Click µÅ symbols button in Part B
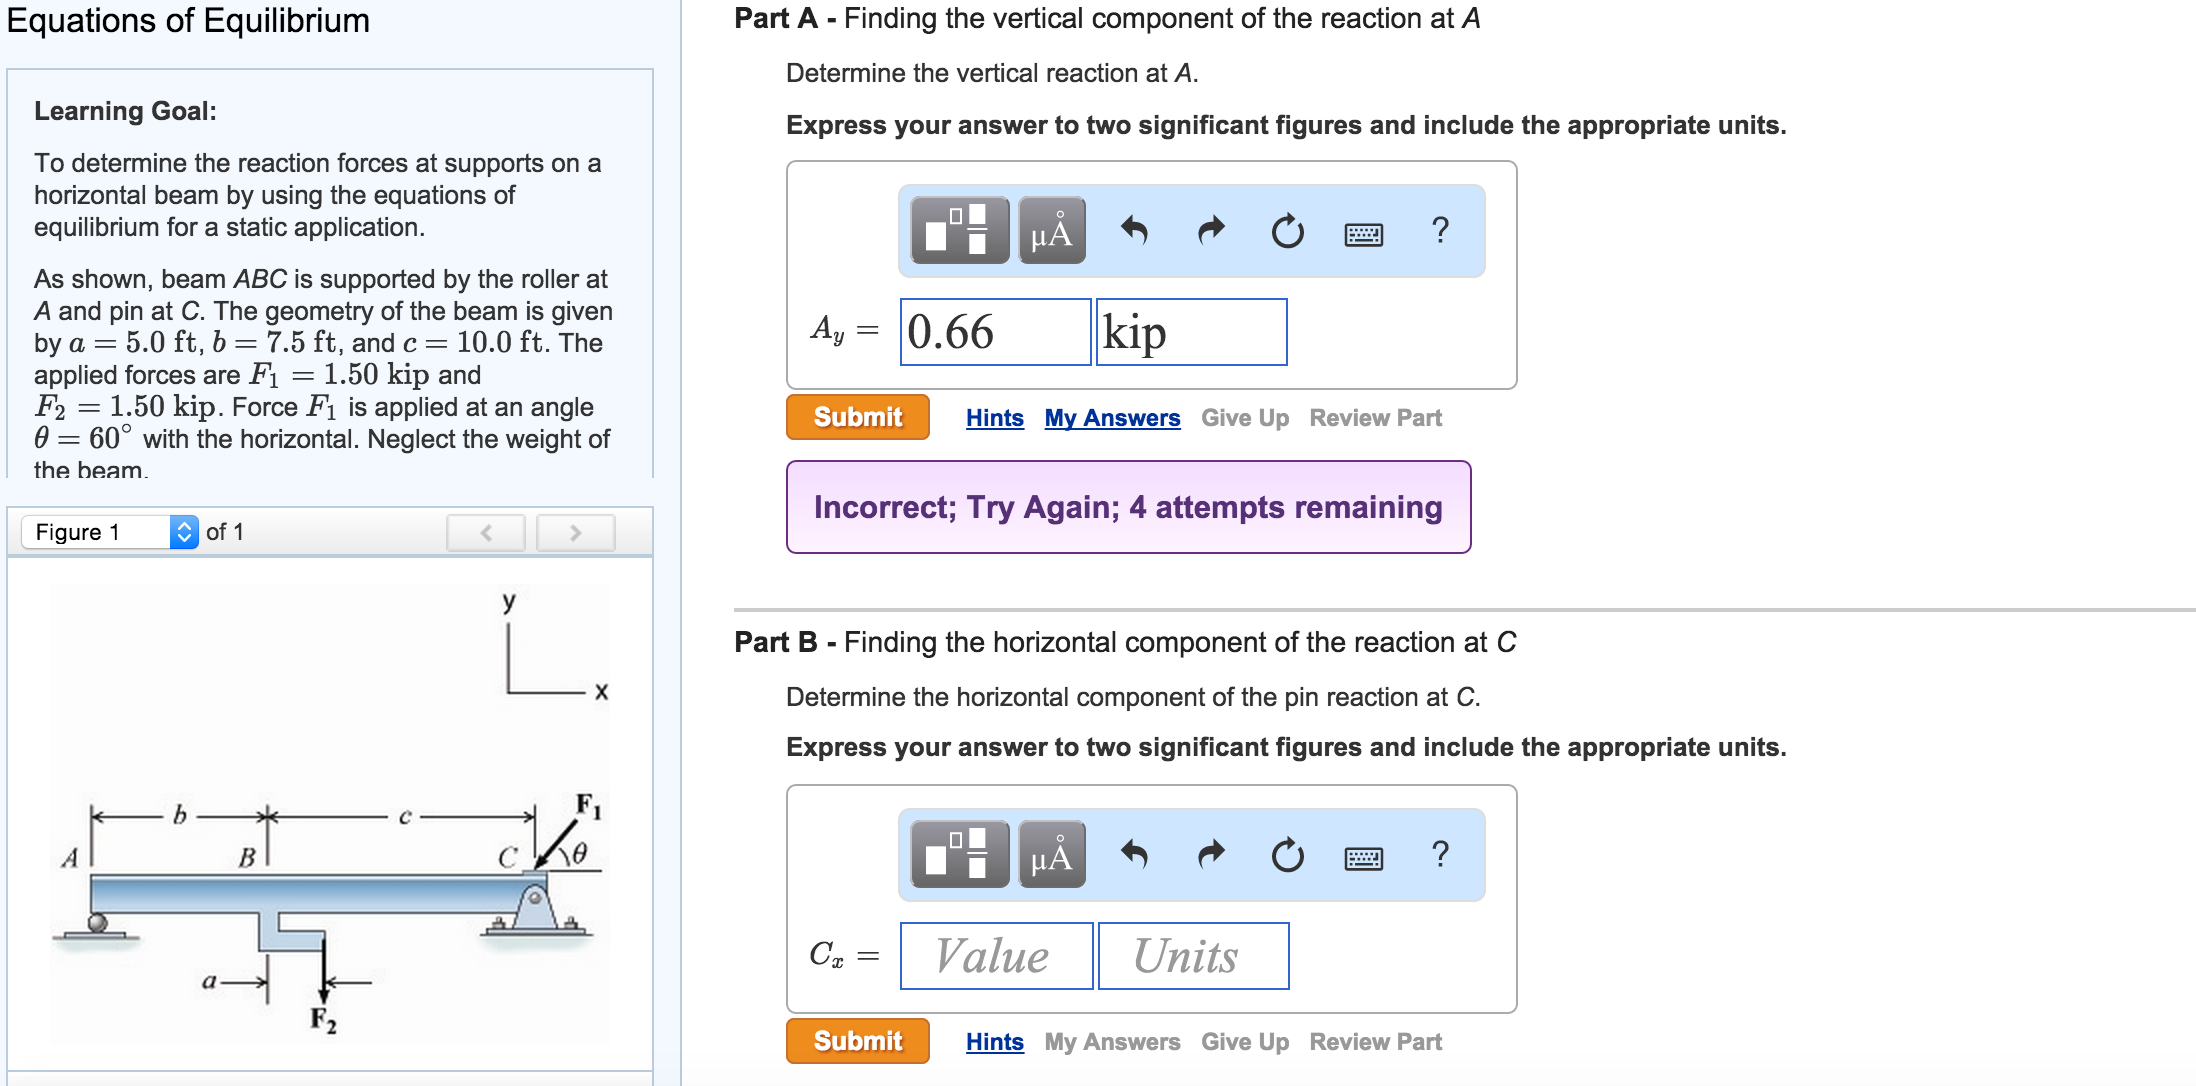Viewport: 2196px width, 1086px height. click(x=1052, y=855)
